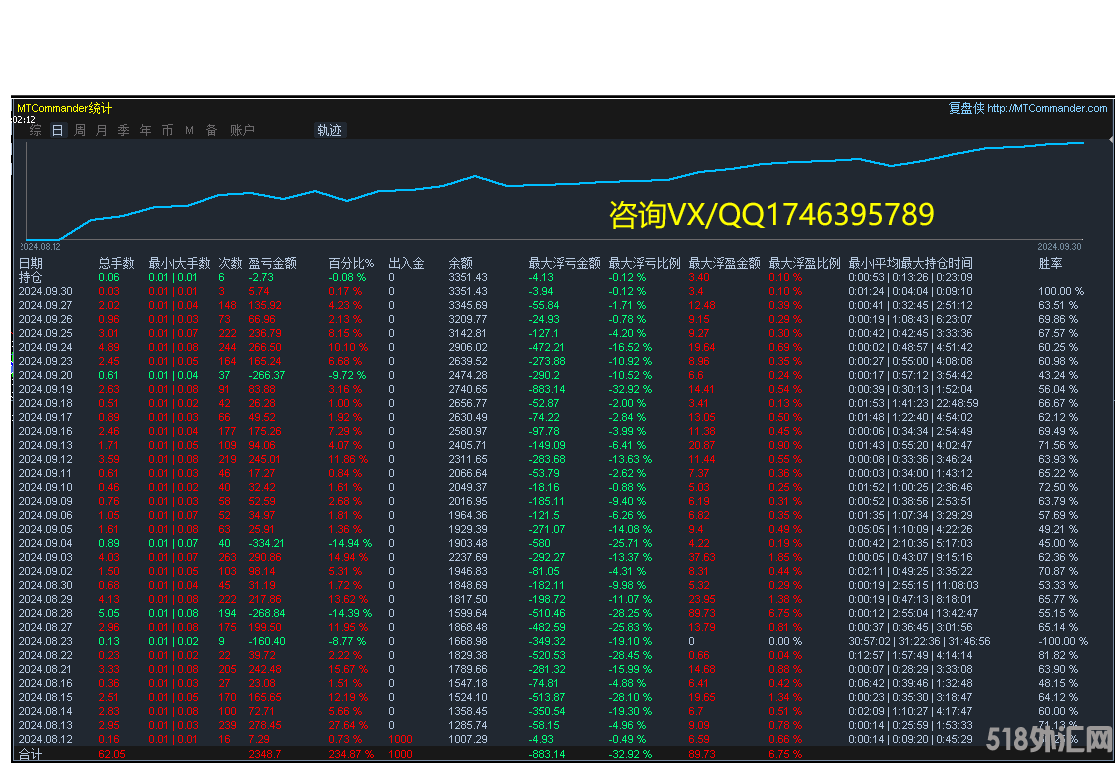
Task: Open the 备 tab
Action: [211, 130]
